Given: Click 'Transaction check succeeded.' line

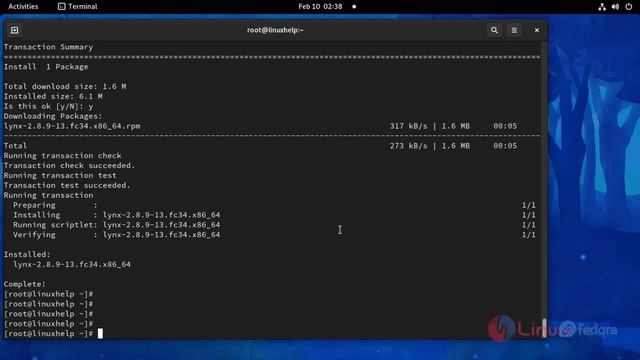Looking at the screenshot, I should (x=69, y=166).
